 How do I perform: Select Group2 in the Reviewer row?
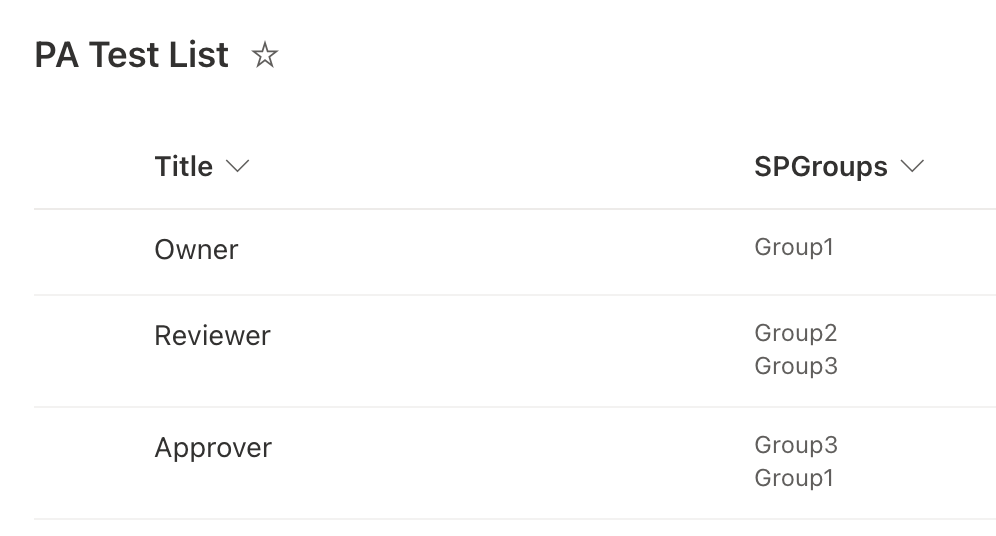[796, 333]
